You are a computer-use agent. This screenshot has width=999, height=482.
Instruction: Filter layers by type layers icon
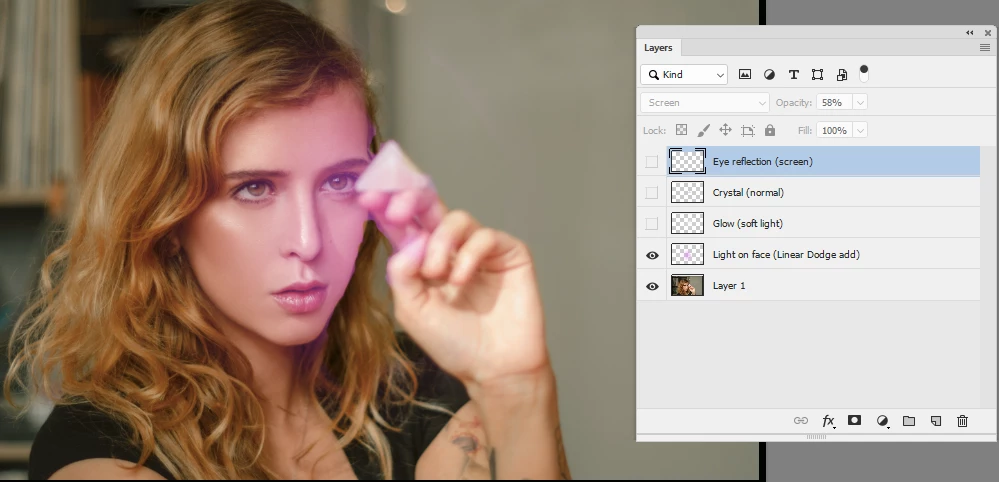pyautogui.click(x=793, y=74)
